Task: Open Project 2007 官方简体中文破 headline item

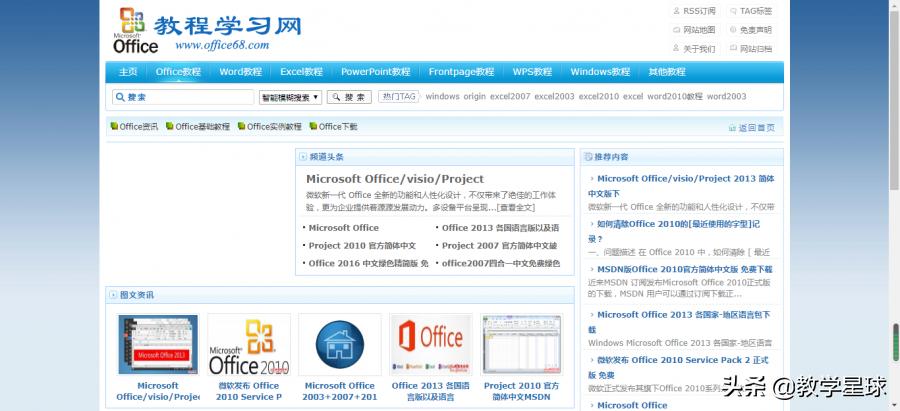Action: click(x=499, y=245)
